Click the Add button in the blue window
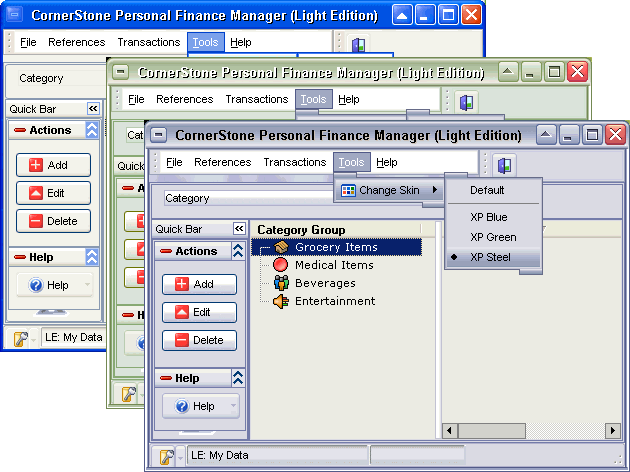This screenshot has height=472, width=630. click(53, 165)
